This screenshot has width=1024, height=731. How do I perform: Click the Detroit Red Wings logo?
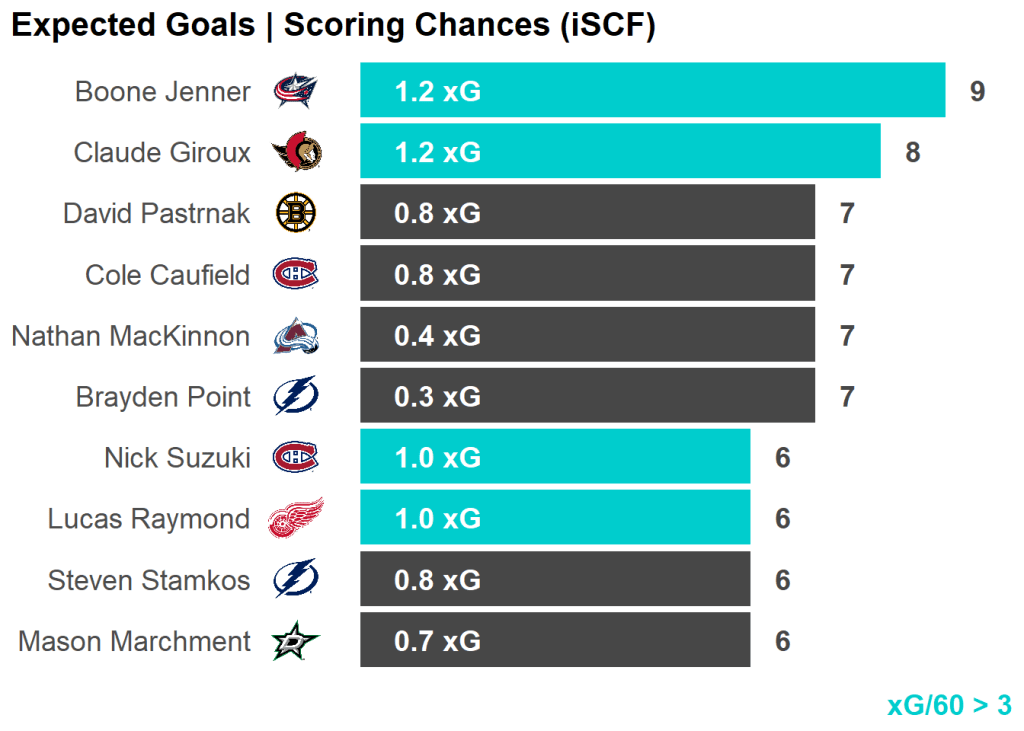[x=296, y=519]
